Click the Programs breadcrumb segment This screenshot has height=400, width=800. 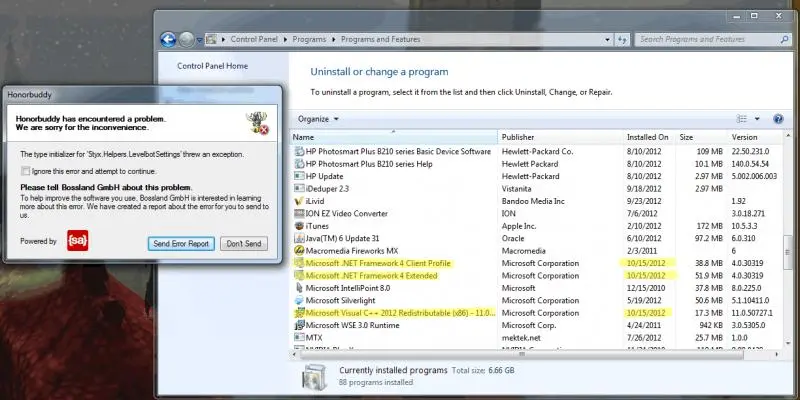tap(309, 39)
